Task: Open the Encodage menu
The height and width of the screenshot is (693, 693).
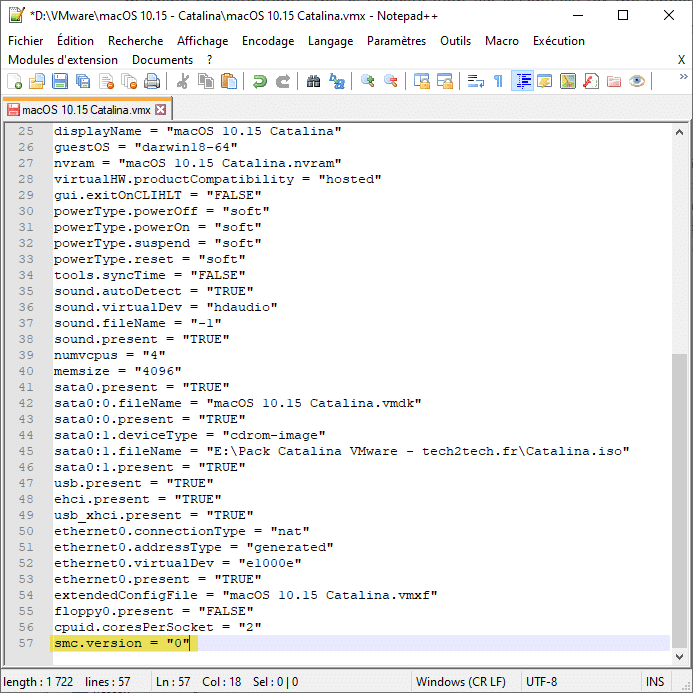Action: (x=268, y=41)
